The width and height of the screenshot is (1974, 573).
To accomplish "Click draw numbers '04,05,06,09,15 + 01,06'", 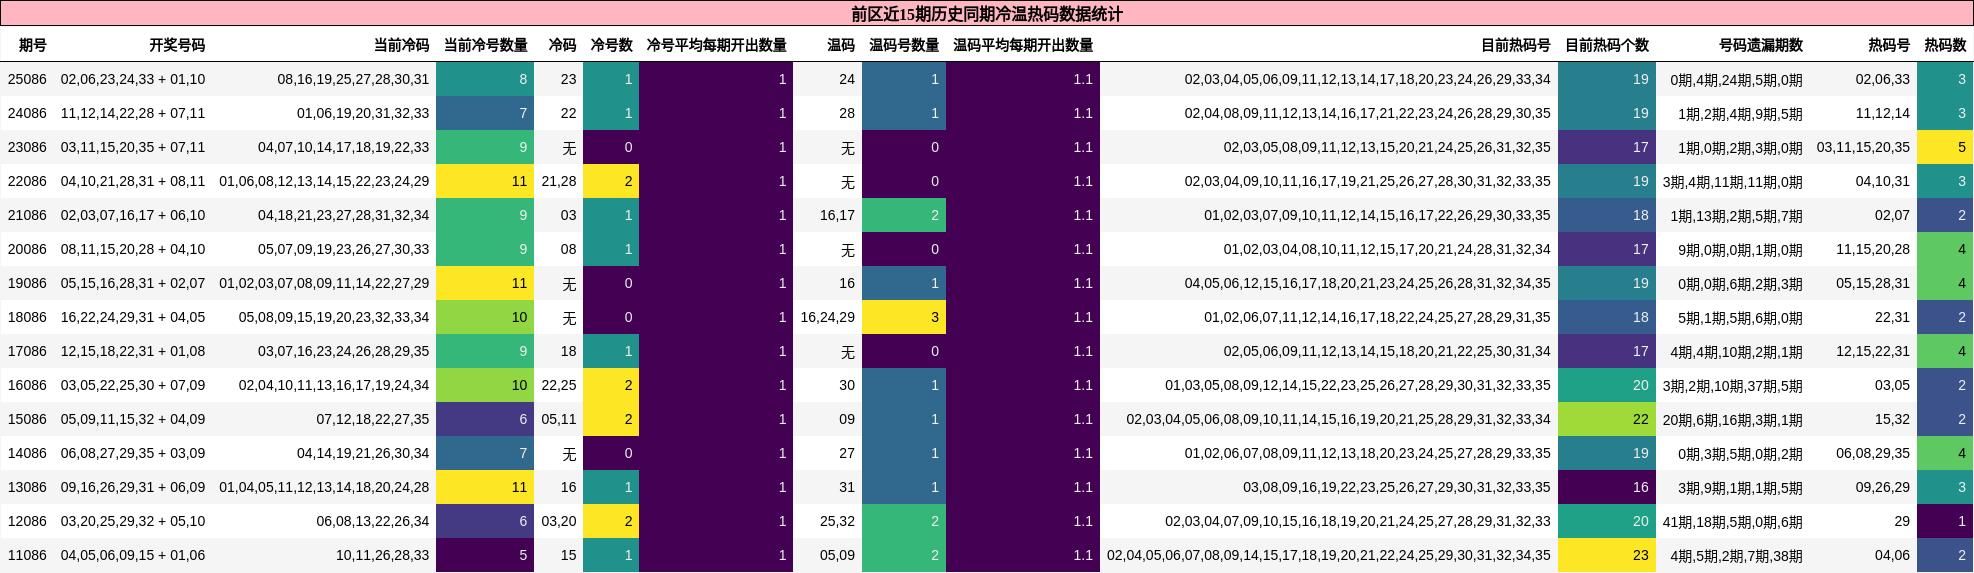I will tap(133, 555).
